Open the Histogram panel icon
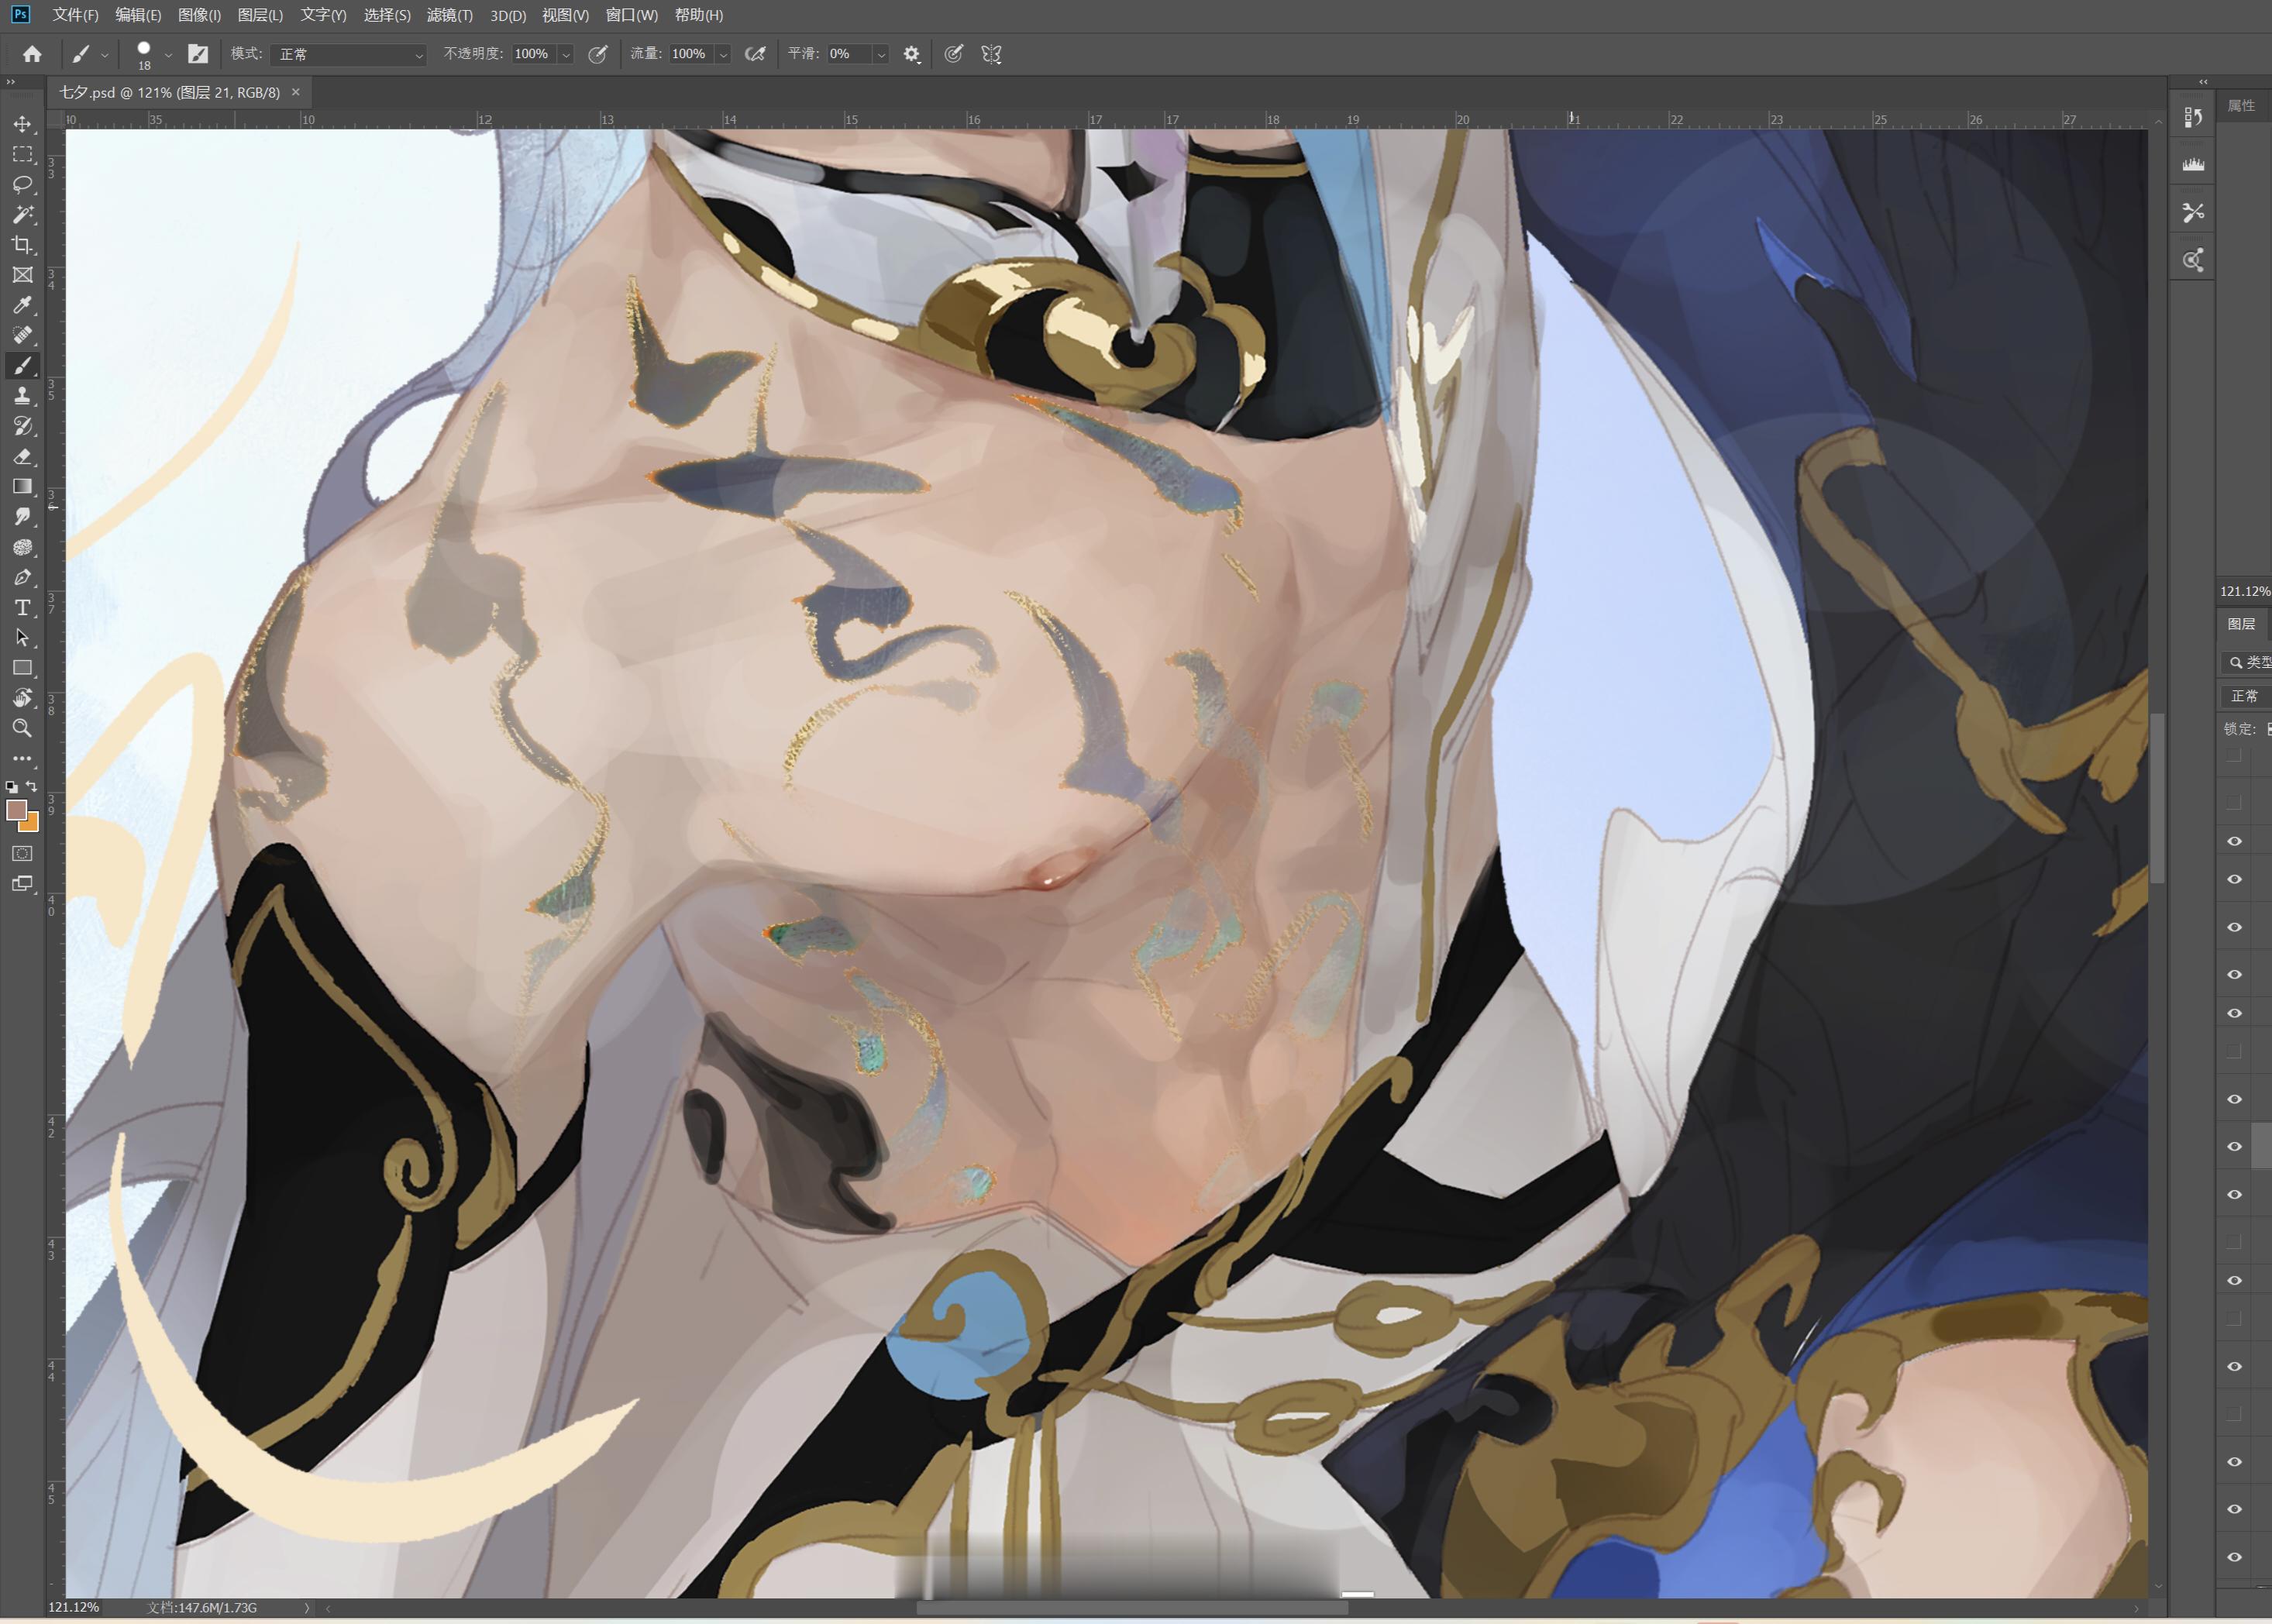Viewport: 2272px width, 1624px height. pos(2193,164)
